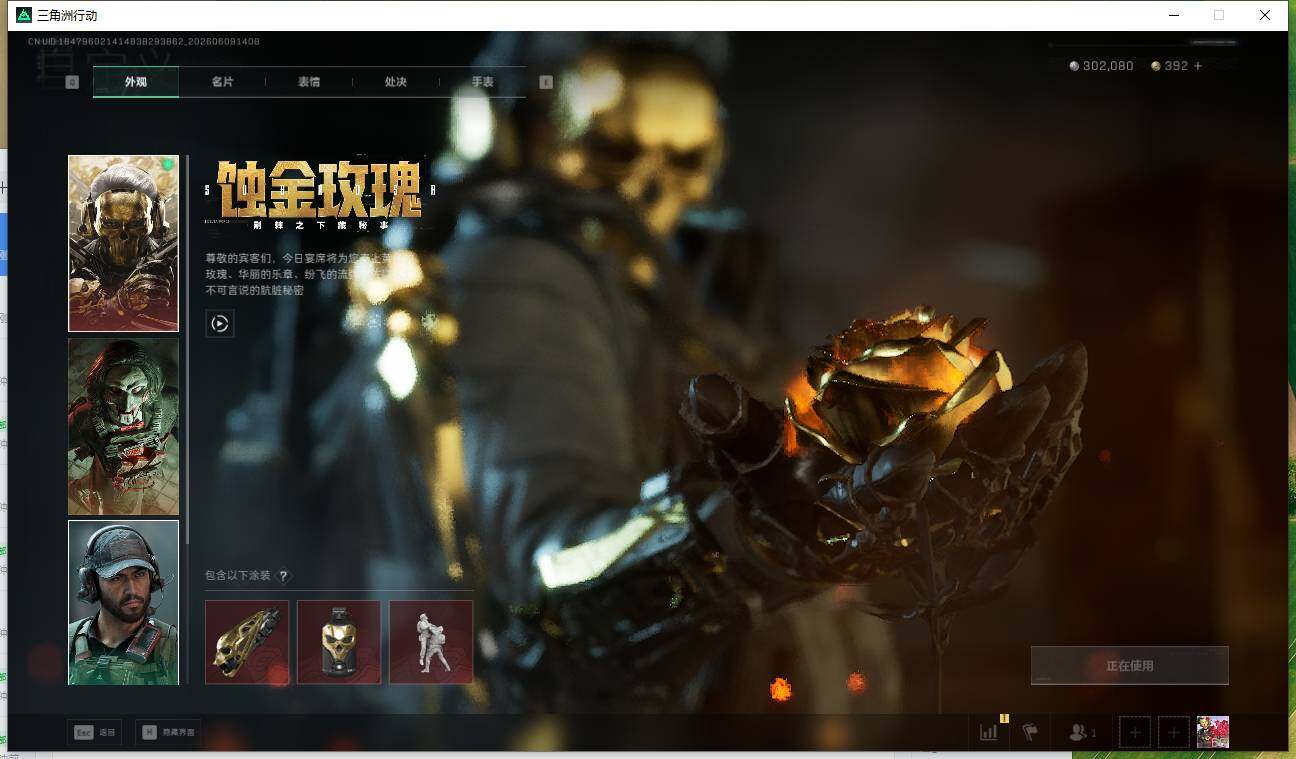Open the squad members icon
Screen dimensions: 1296x759
(1082, 732)
